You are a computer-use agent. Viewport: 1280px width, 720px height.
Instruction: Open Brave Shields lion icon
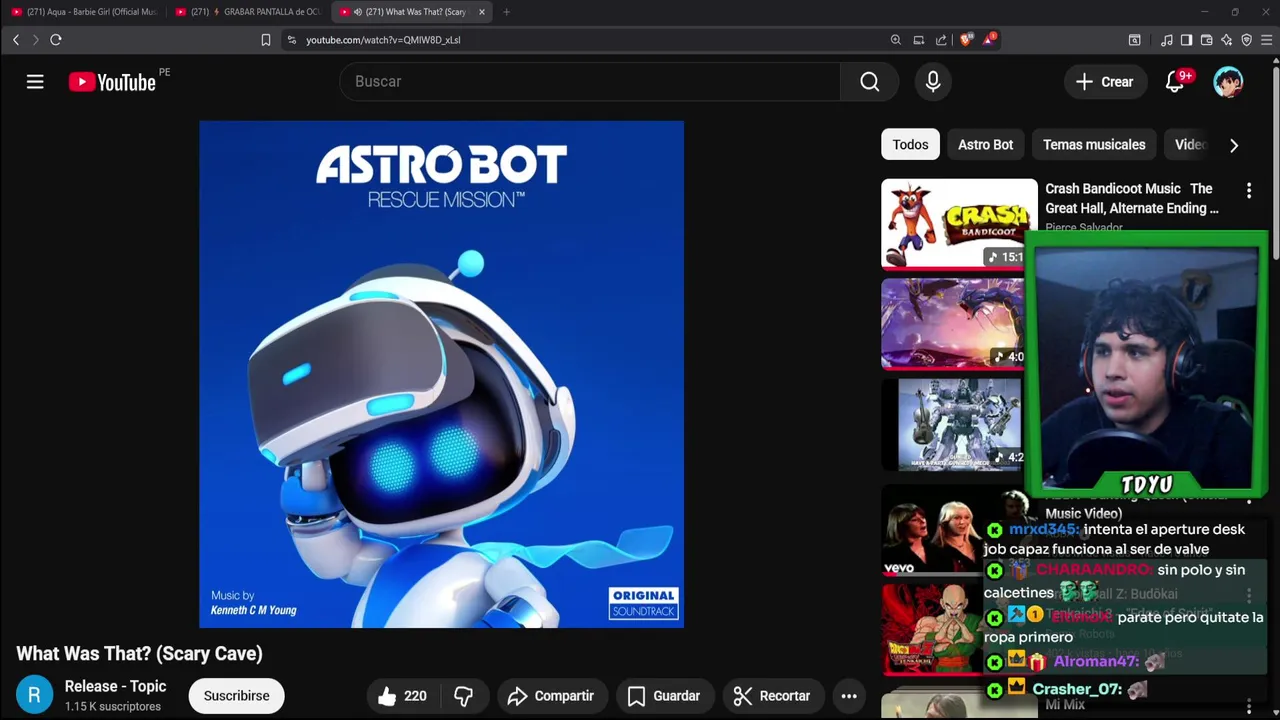[x=966, y=40]
